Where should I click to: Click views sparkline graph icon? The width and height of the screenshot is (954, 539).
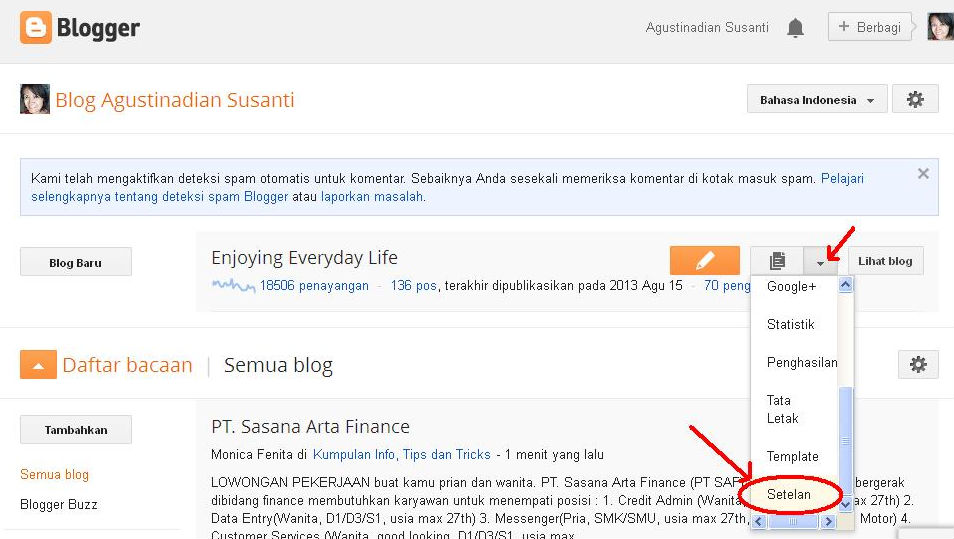[x=234, y=285]
